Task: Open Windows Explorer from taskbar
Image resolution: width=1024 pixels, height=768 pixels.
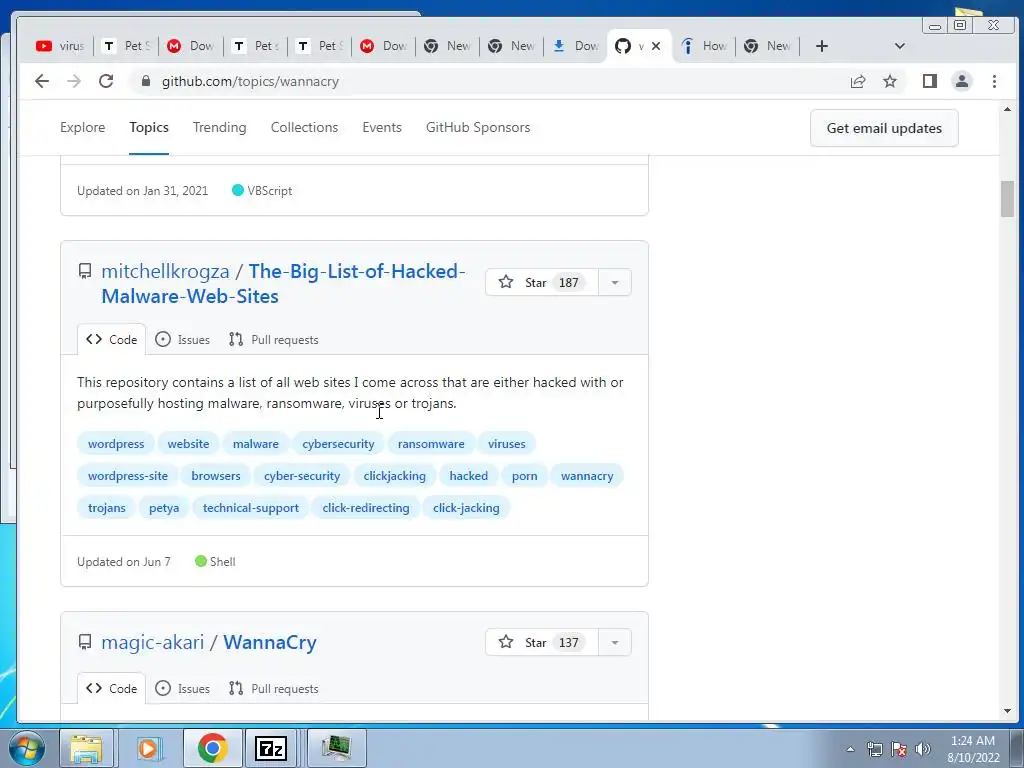Action: 86,748
